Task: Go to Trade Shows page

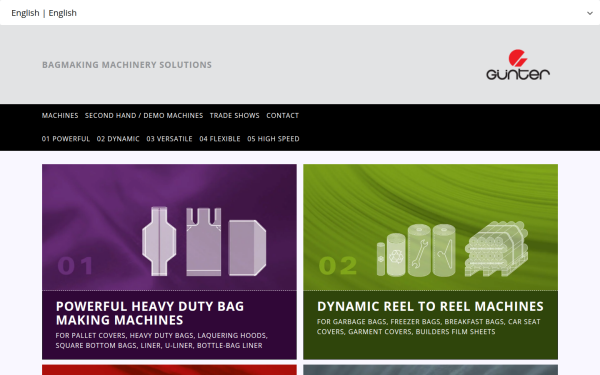Action: [x=235, y=116]
